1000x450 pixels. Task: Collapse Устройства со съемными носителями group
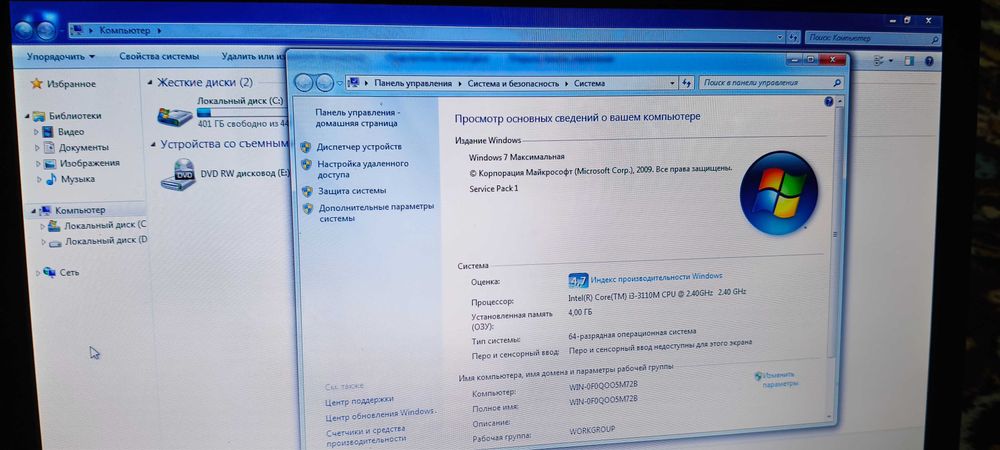coord(154,145)
